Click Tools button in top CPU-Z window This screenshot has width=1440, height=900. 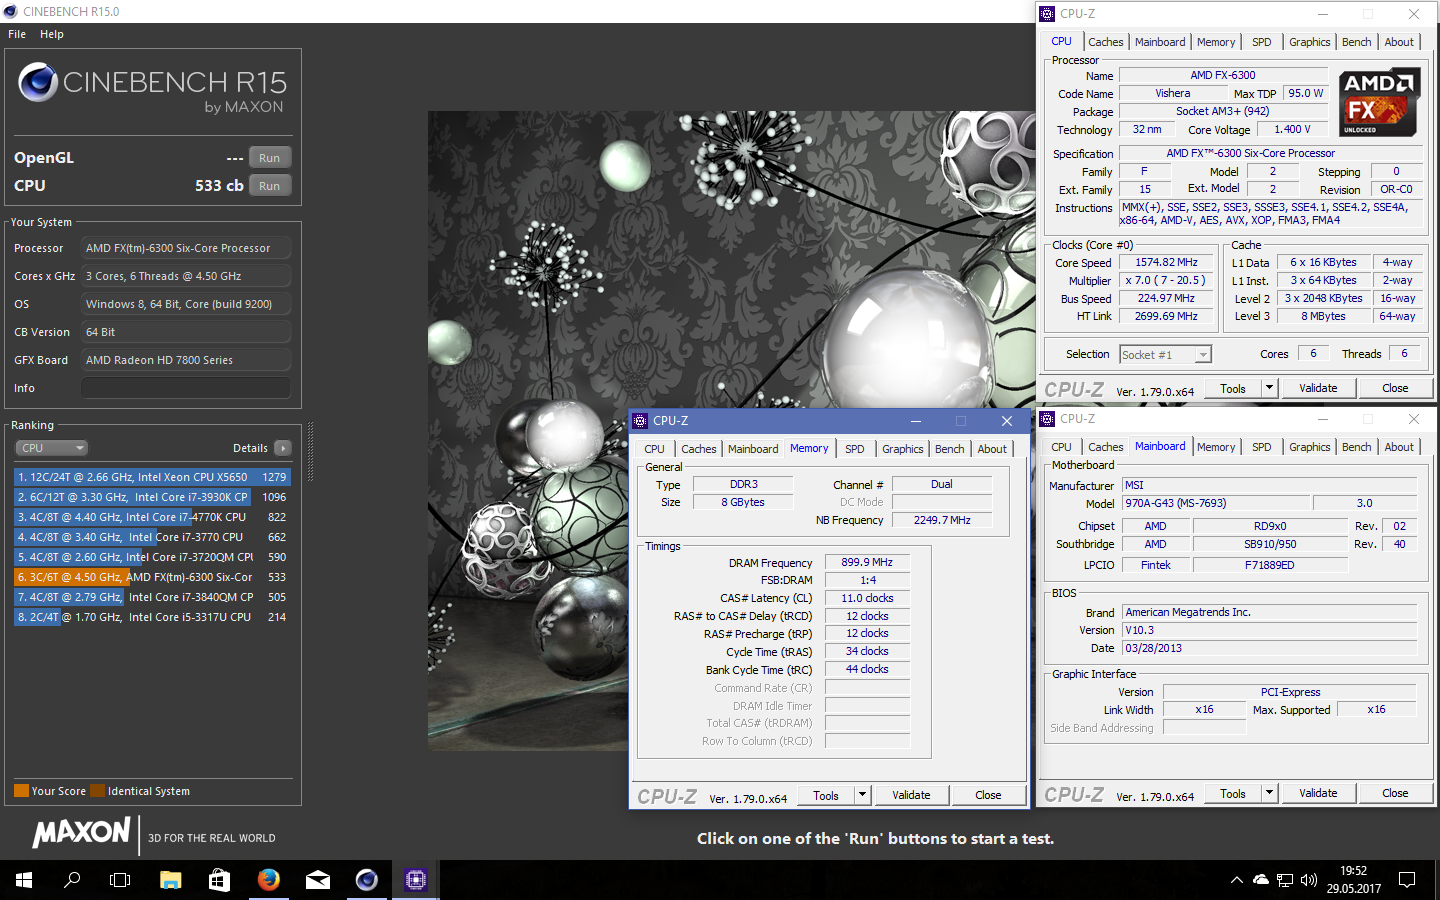point(1233,388)
